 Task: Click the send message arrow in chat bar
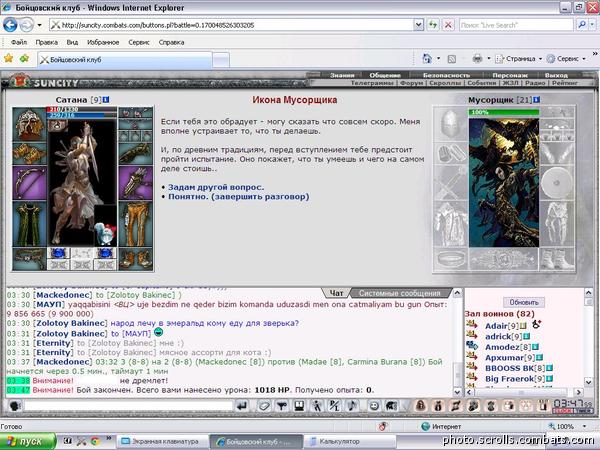[242, 406]
